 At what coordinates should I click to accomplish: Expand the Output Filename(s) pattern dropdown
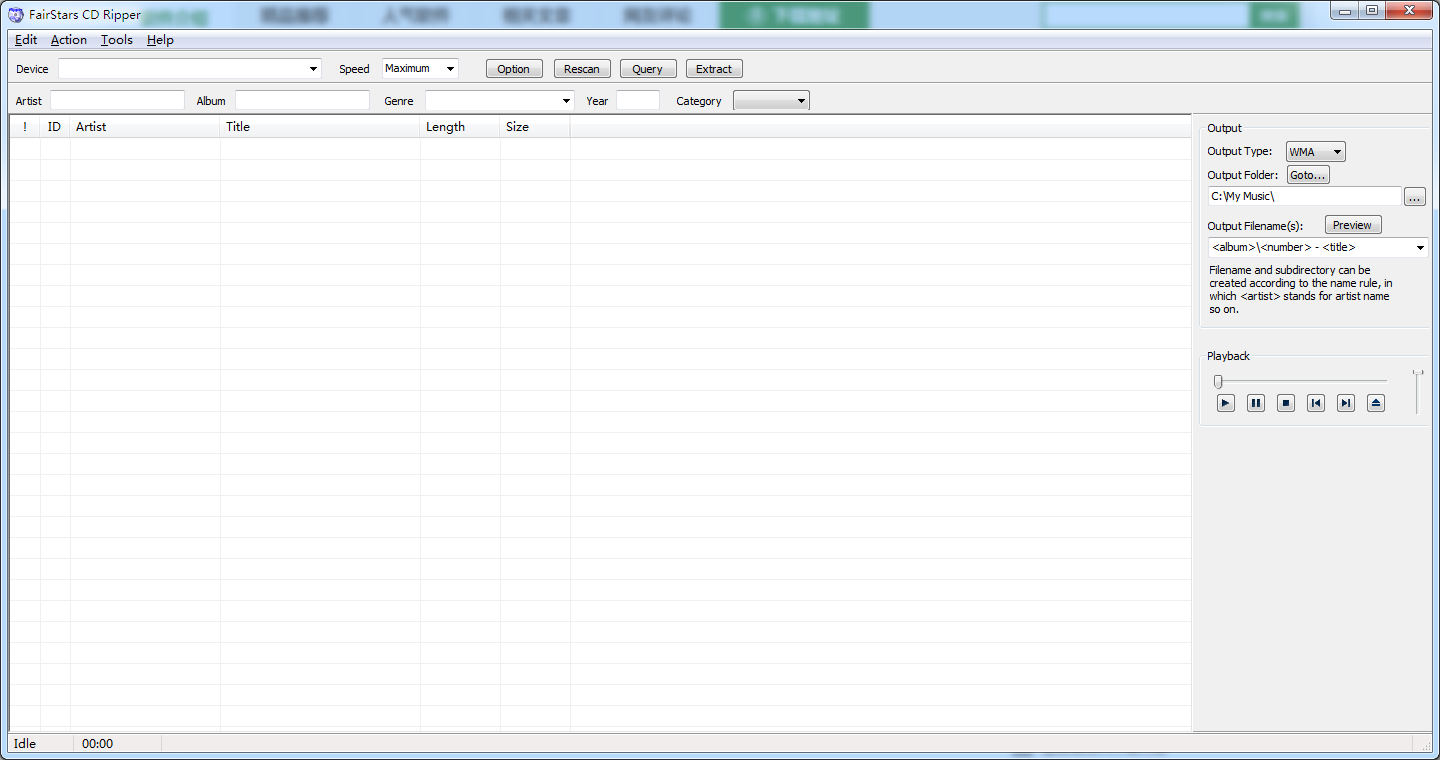click(1420, 247)
